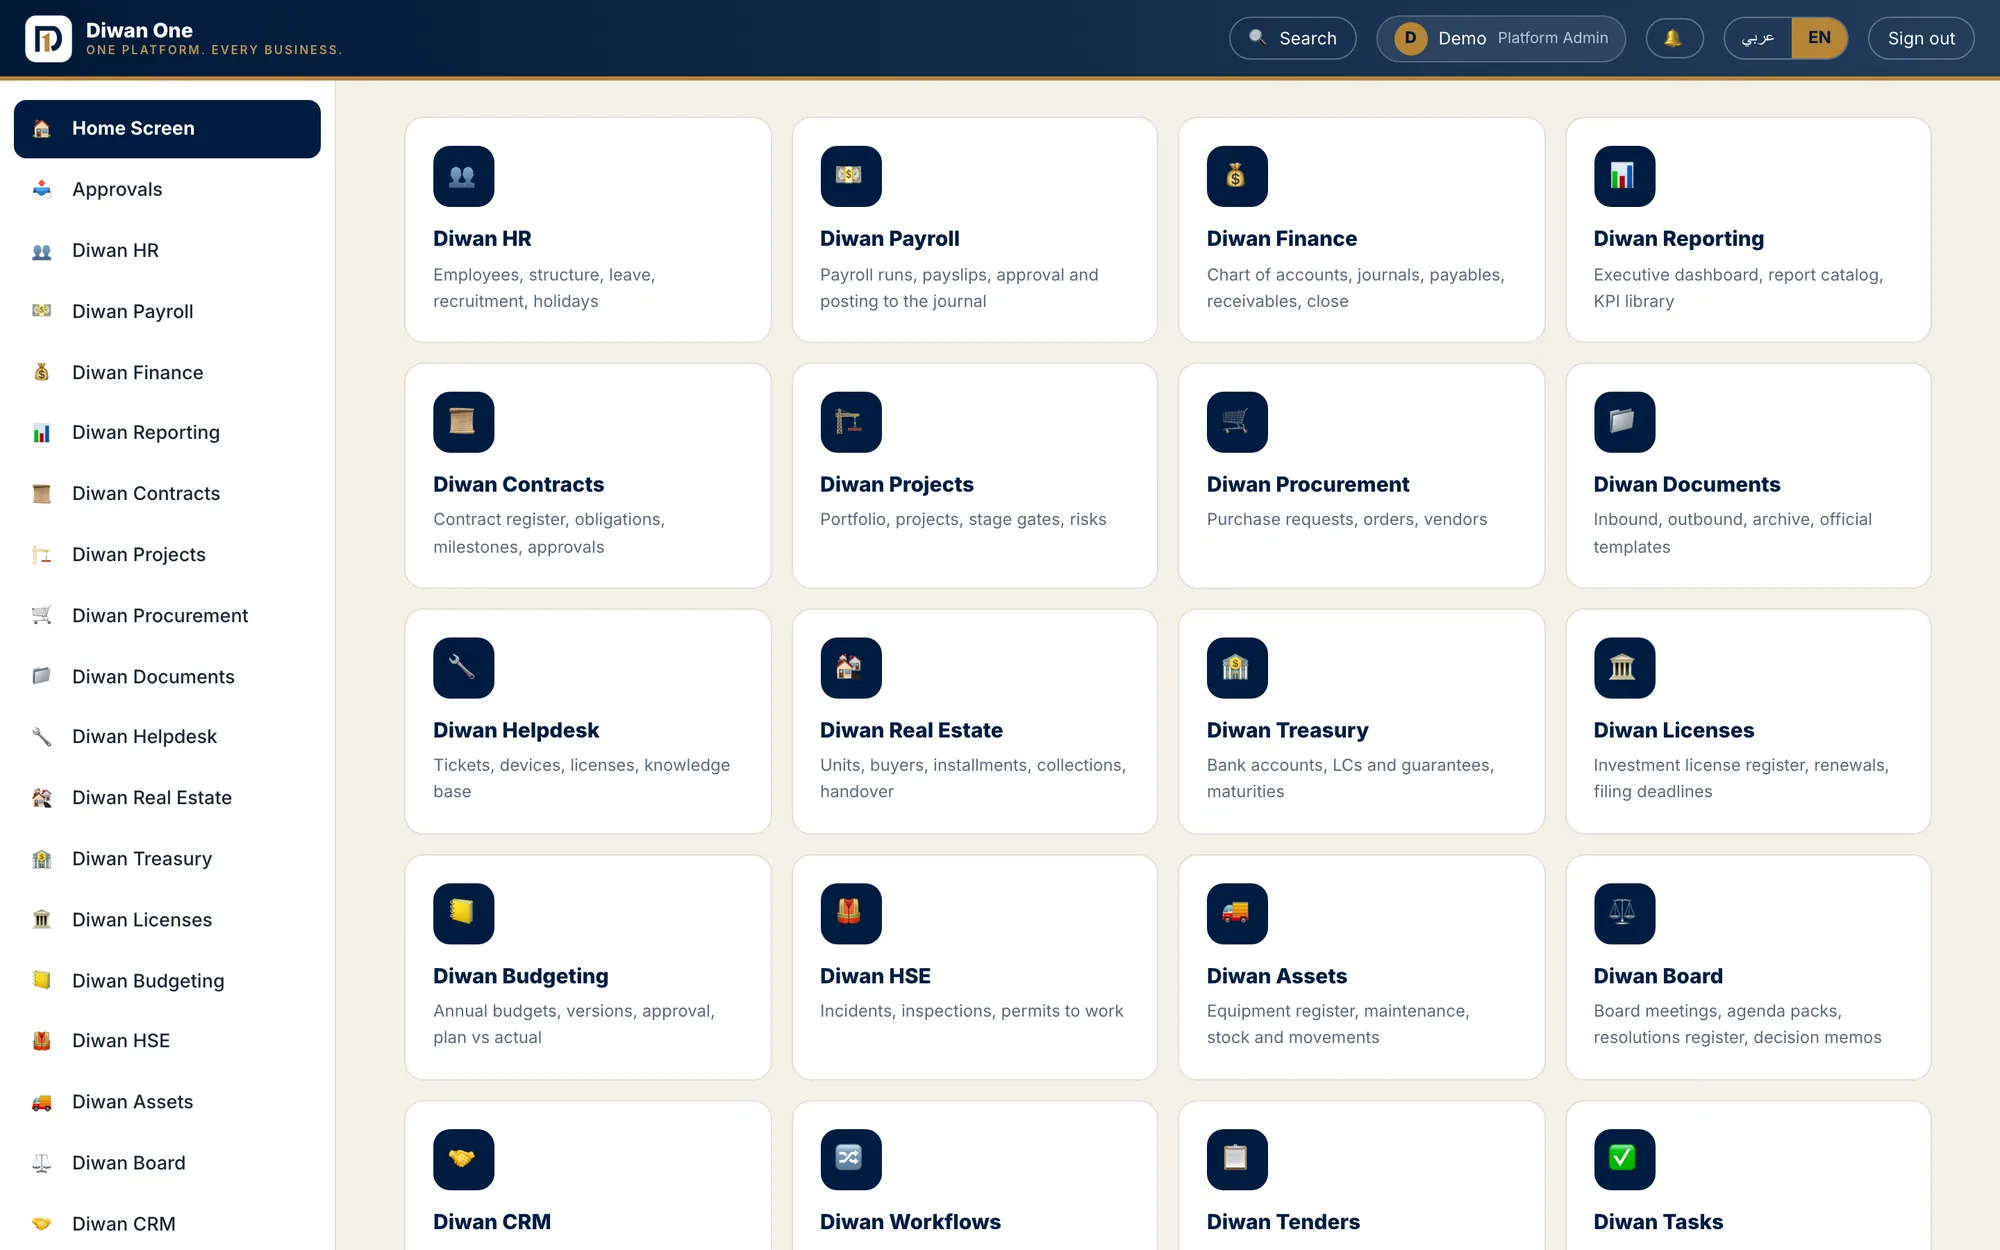This screenshot has height=1250, width=2000.
Task: Go to Diwan Budgeting in sidebar
Action: click(x=167, y=980)
